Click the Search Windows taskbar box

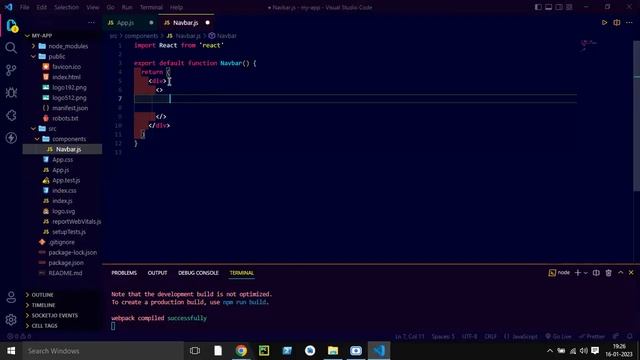point(102,351)
